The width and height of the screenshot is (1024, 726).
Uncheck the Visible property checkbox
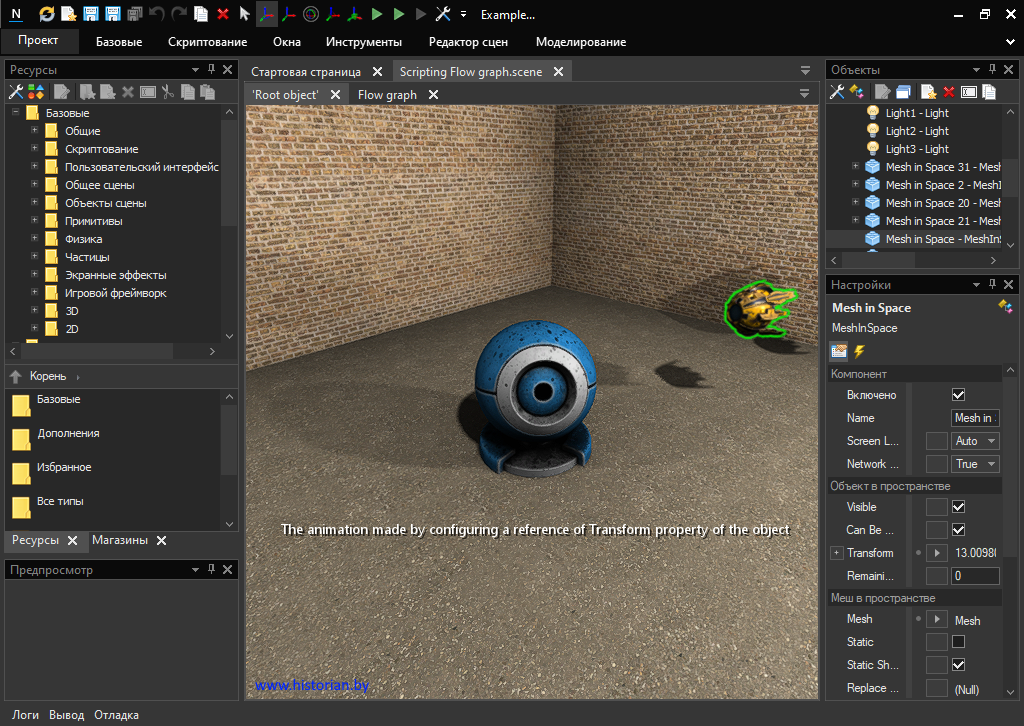[958, 507]
